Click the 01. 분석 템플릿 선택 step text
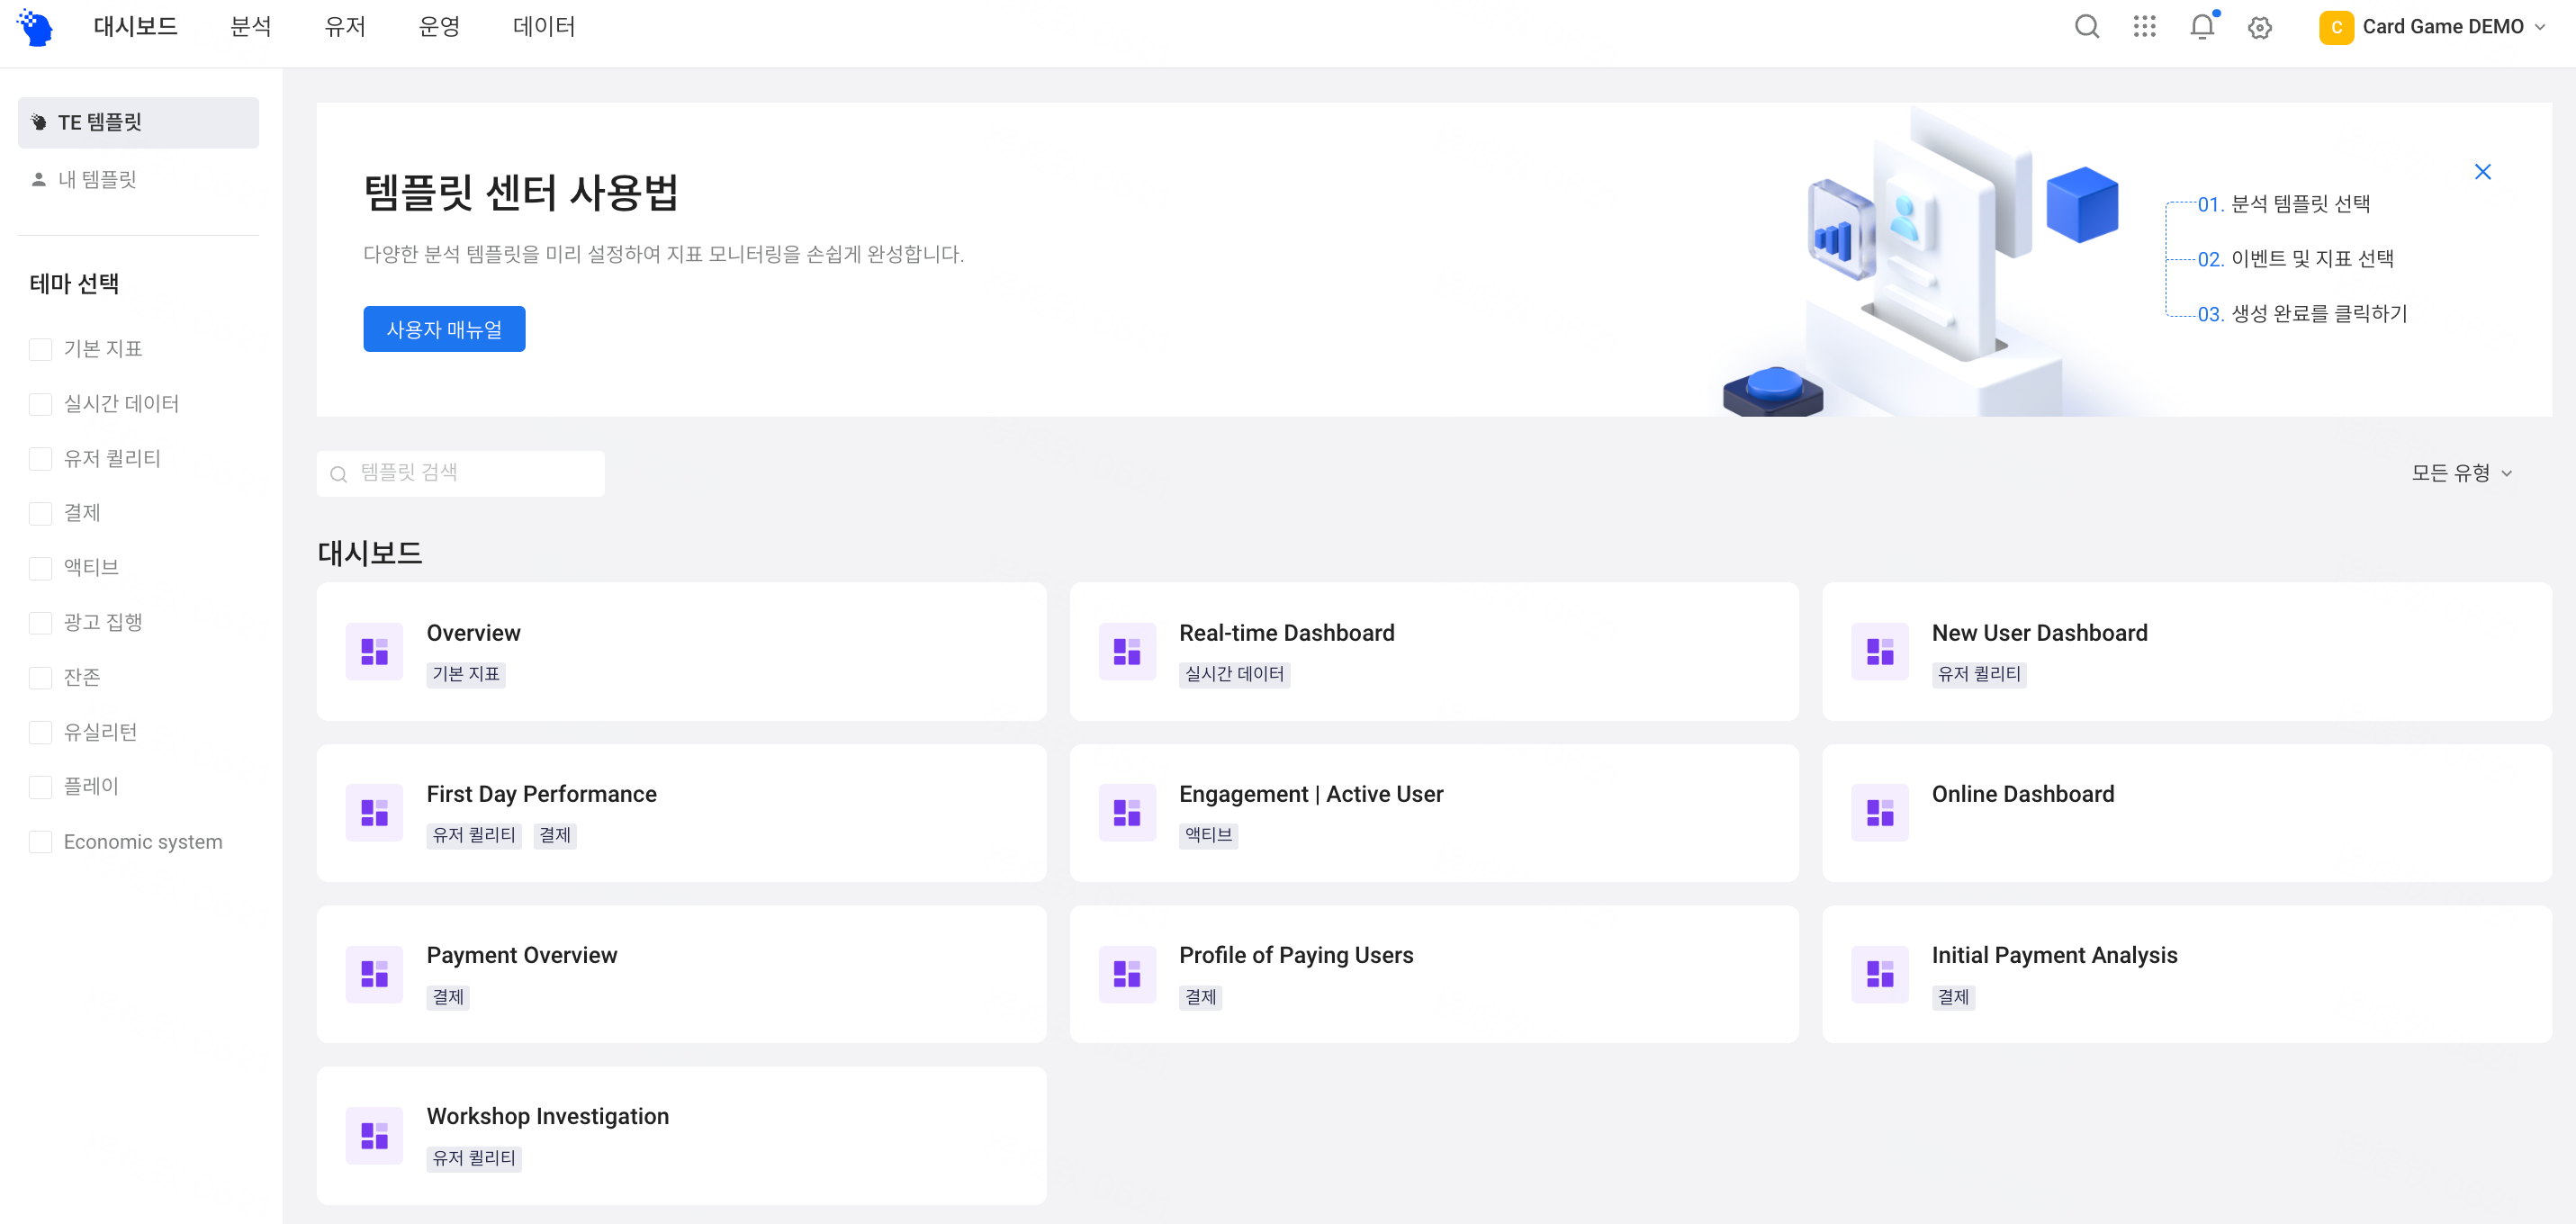This screenshot has height=1224, width=2576. point(2283,204)
